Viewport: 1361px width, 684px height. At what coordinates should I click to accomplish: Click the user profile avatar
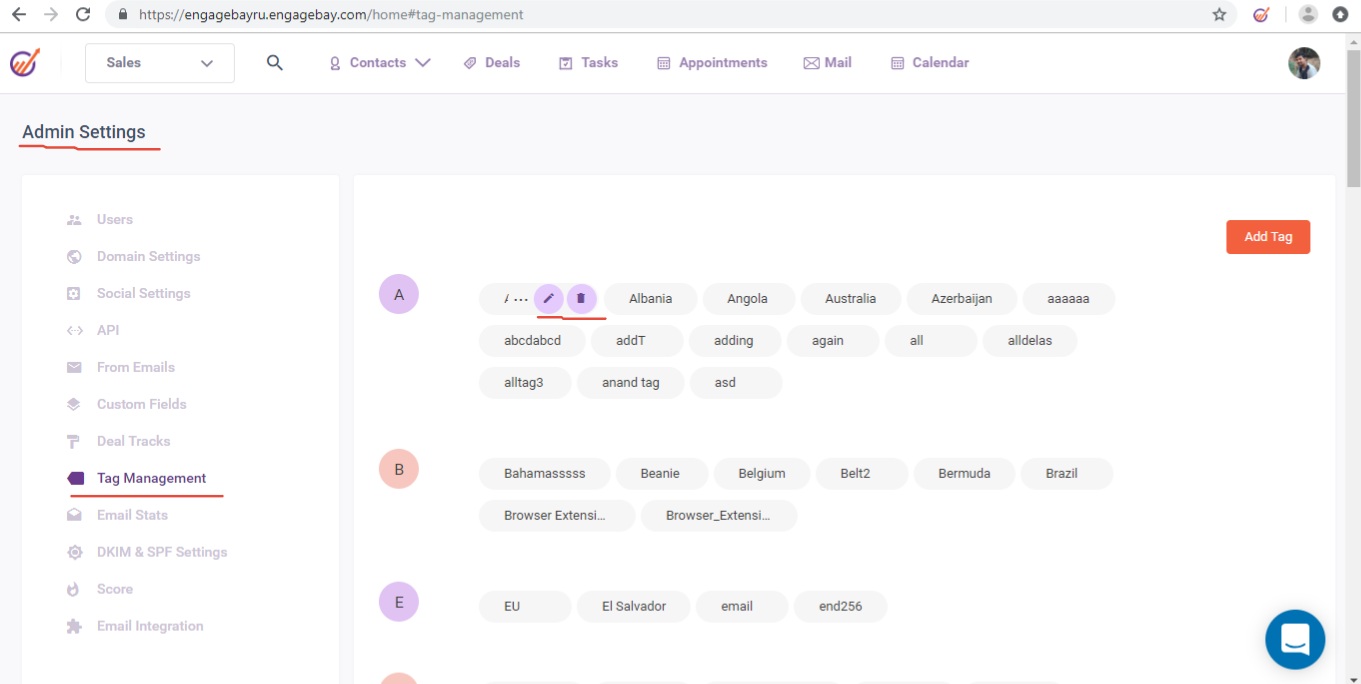pyautogui.click(x=1303, y=63)
